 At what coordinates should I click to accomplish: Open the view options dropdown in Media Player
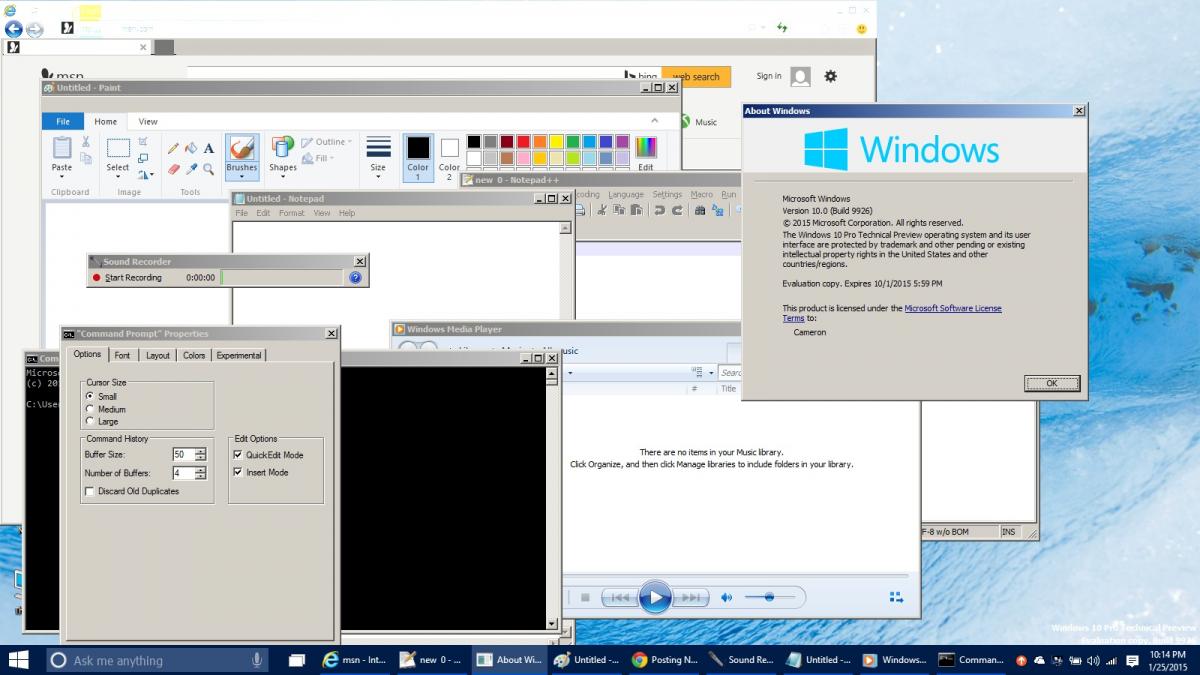(x=711, y=373)
